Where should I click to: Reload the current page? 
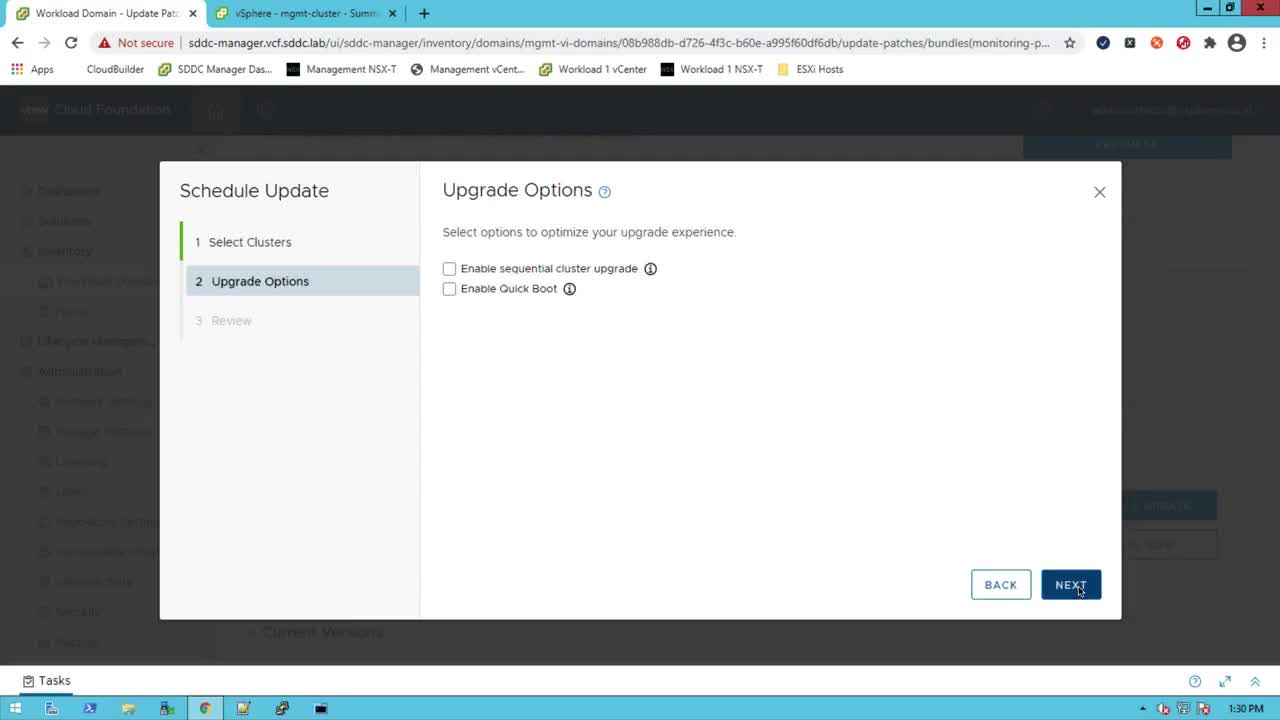click(71, 43)
